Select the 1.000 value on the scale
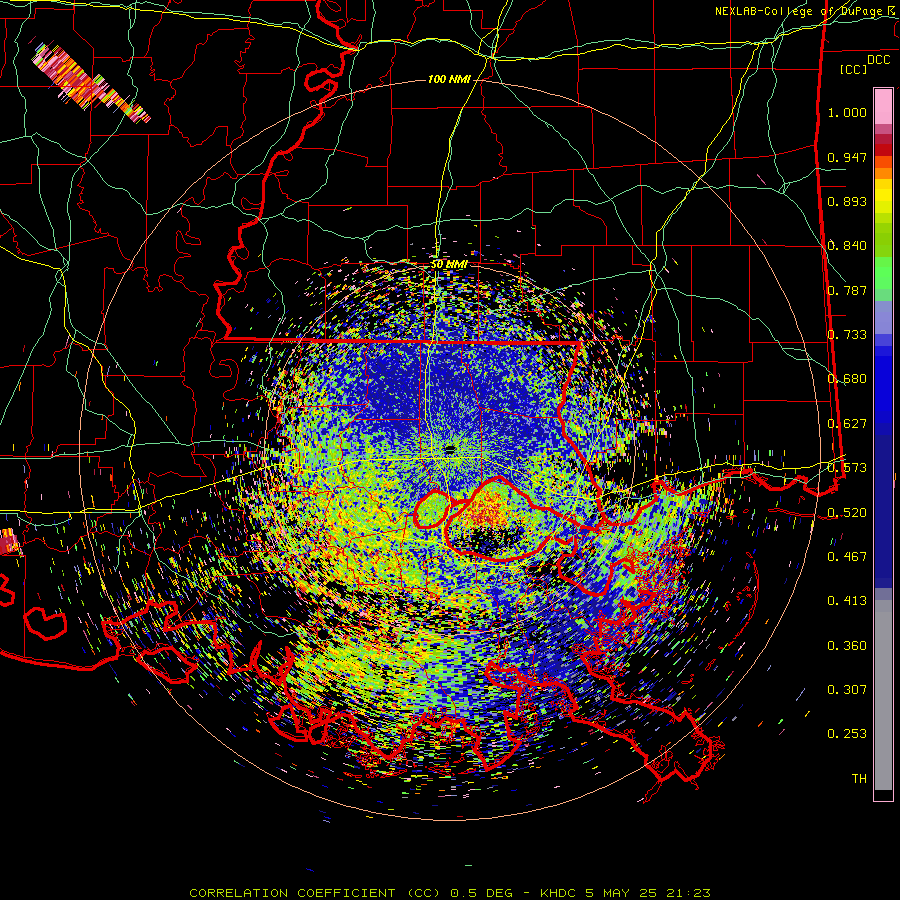Image resolution: width=900 pixels, height=900 pixels. (847, 112)
